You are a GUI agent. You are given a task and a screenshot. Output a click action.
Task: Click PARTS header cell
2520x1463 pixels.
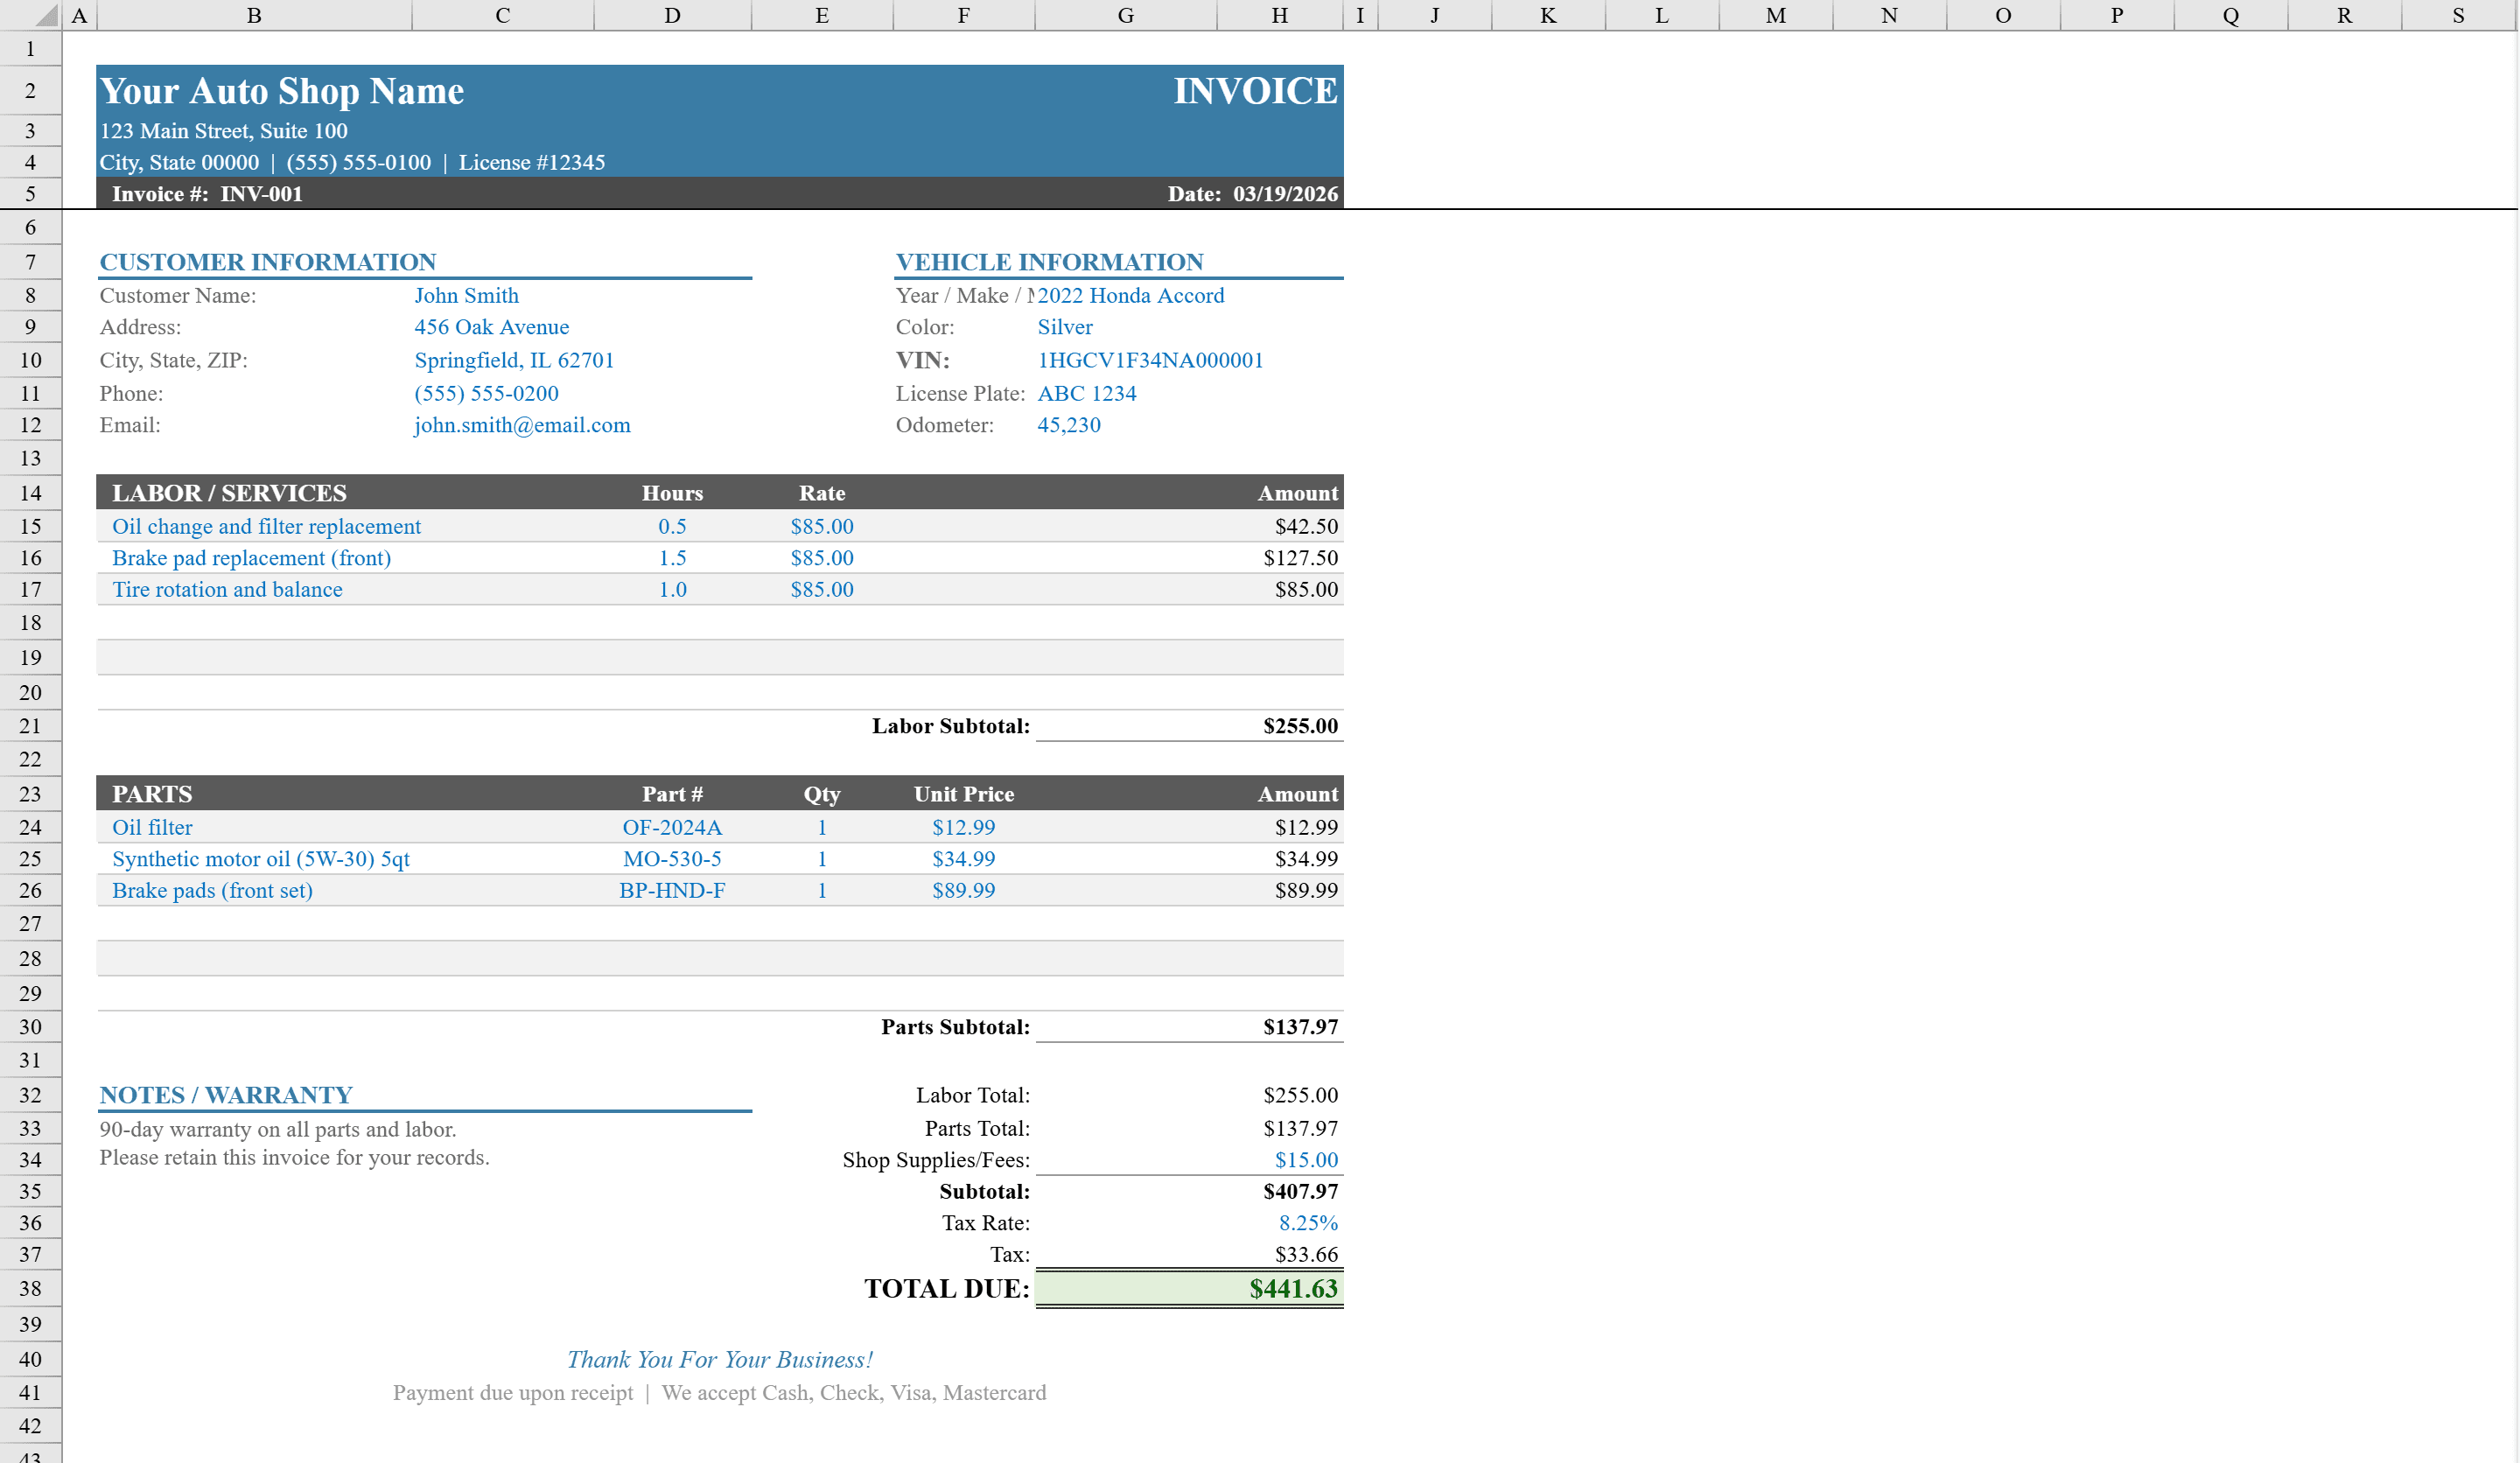(152, 794)
